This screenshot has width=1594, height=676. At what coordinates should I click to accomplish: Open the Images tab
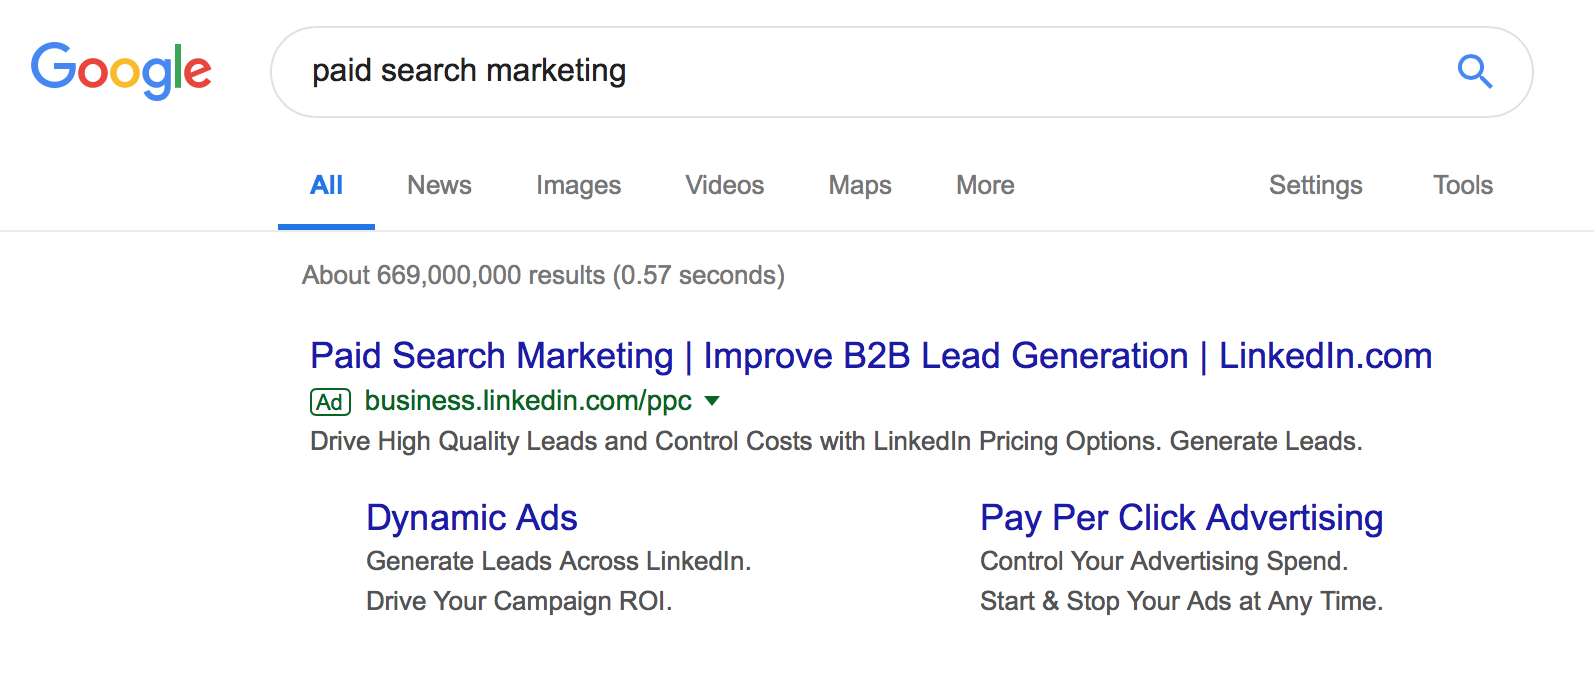578,185
